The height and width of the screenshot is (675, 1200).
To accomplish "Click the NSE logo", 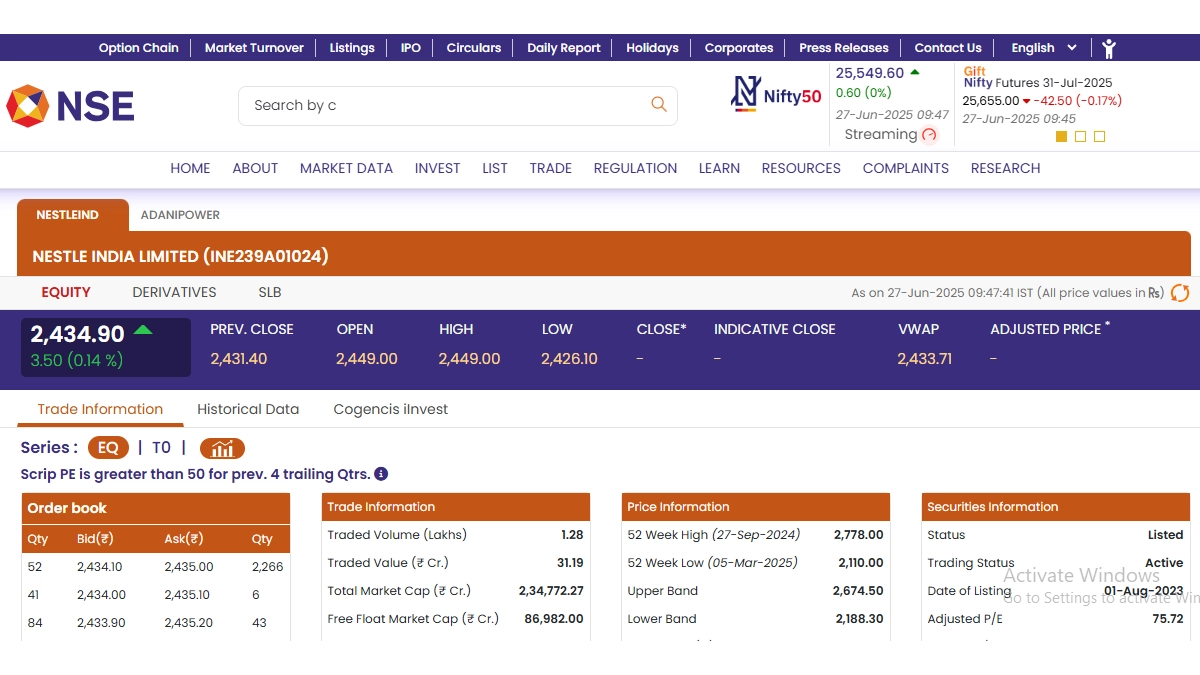I will point(71,106).
